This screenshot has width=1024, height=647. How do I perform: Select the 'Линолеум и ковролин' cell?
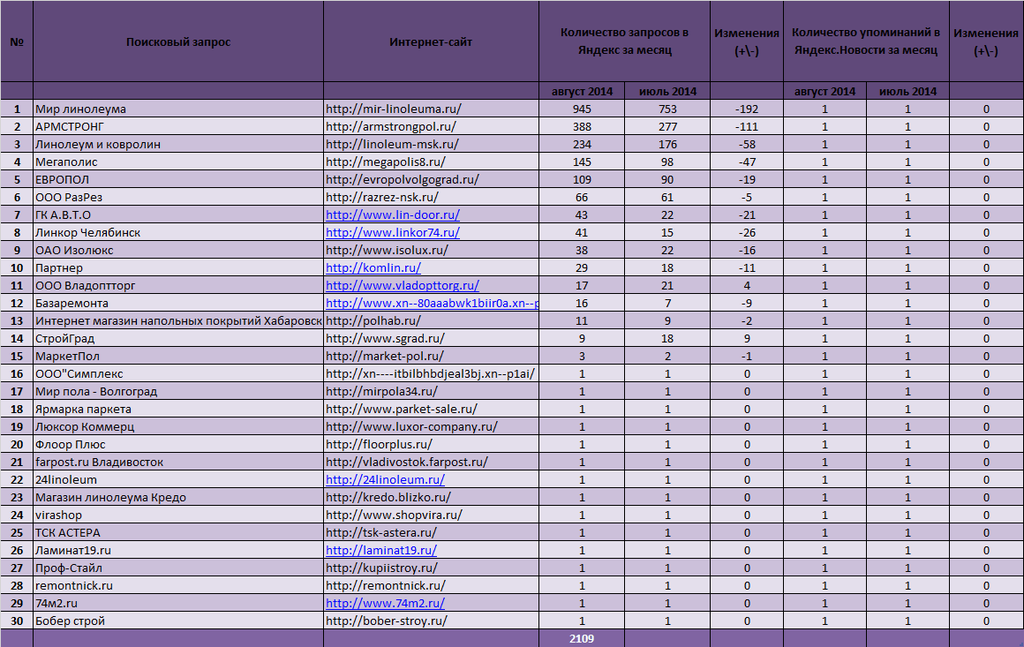178,144
